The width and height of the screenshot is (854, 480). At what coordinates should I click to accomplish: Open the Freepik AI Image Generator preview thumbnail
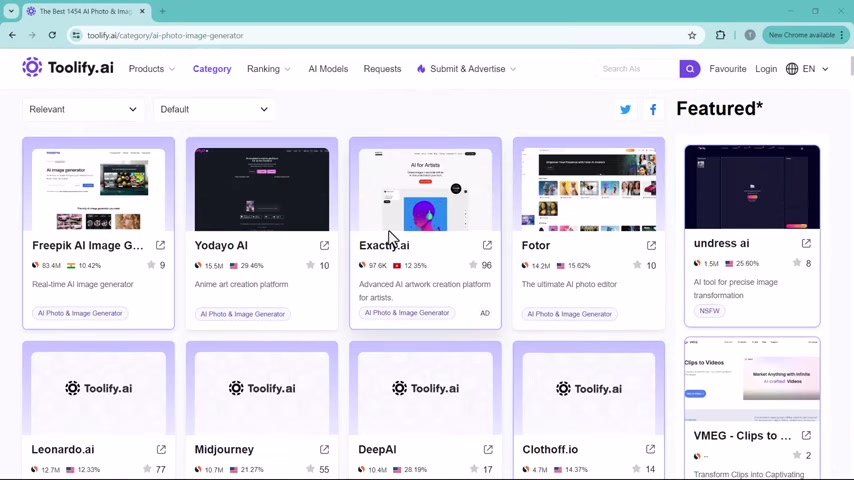point(99,189)
